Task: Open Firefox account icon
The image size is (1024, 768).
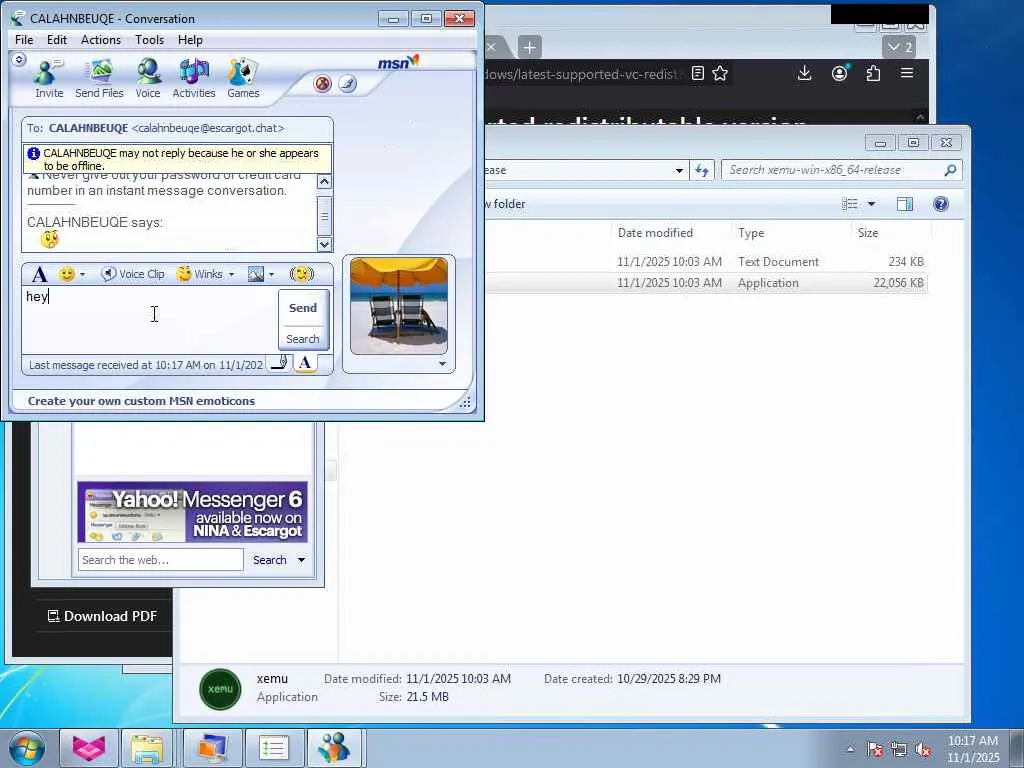Action: pos(840,73)
